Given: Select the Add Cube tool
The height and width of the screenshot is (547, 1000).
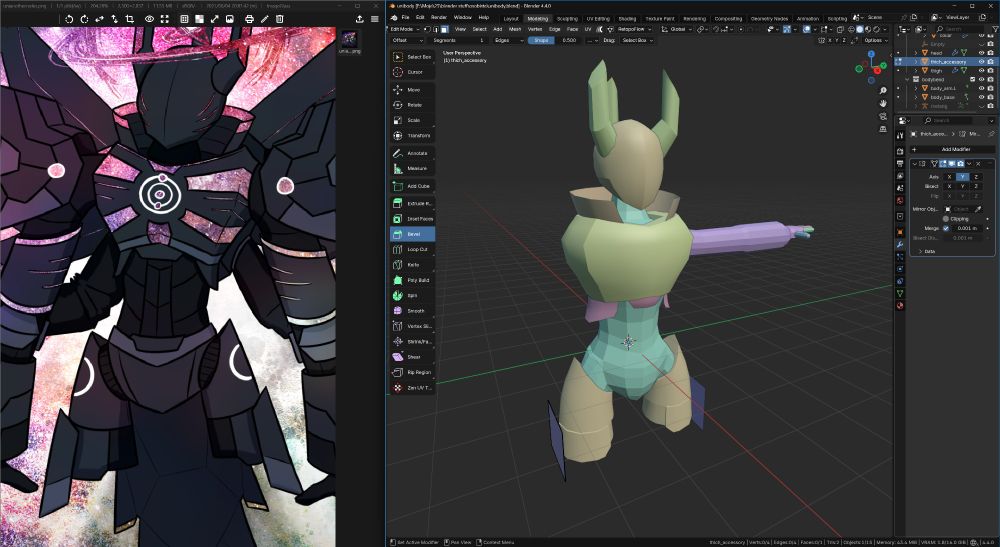Looking at the screenshot, I should (413, 186).
